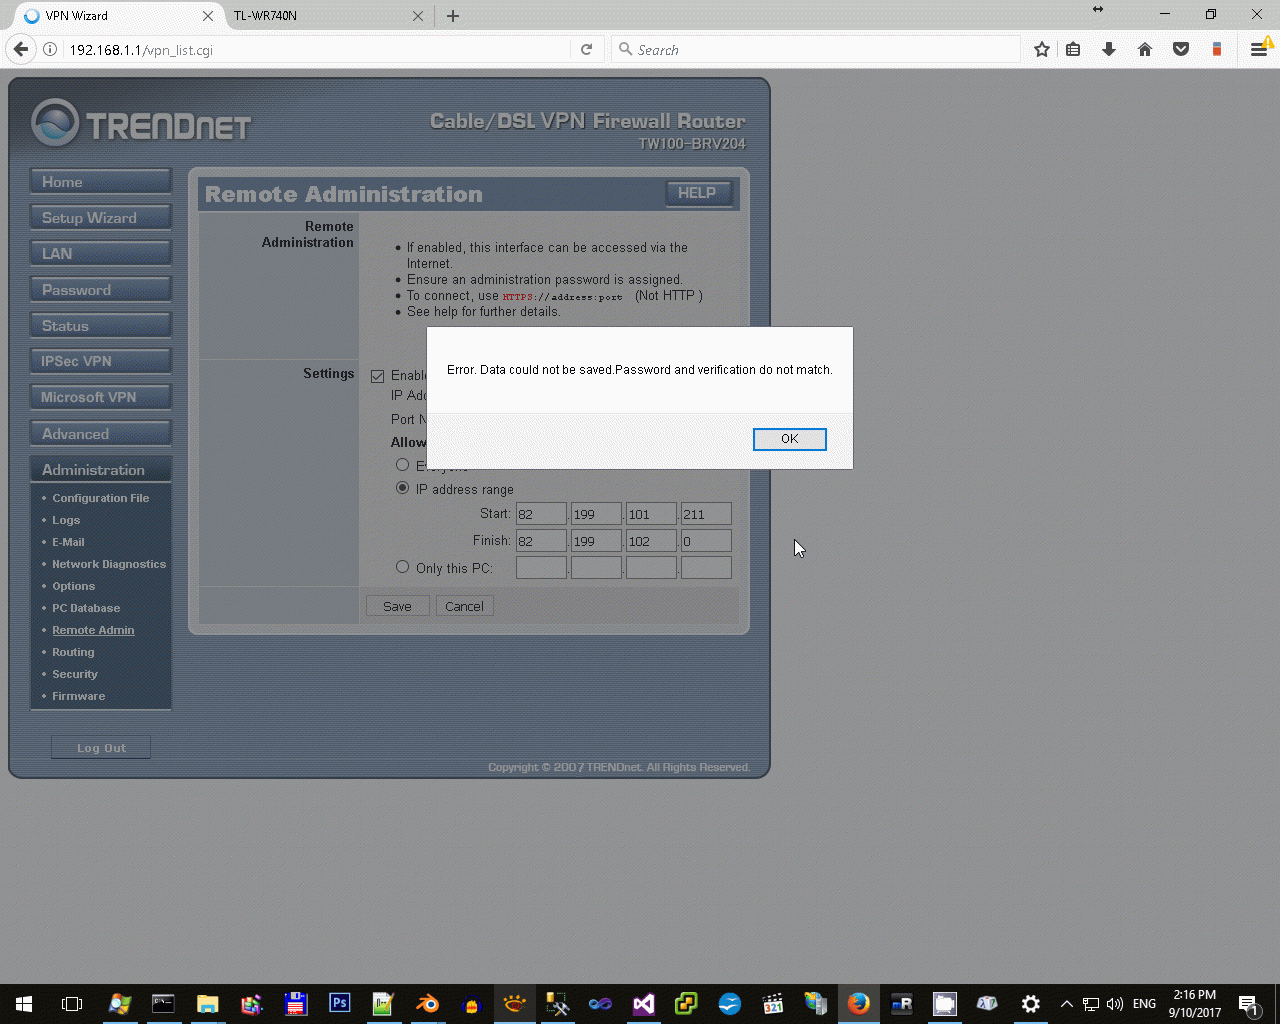This screenshot has height=1024, width=1280.
Task: Open Configuration File link
Action: tap(101, 498)
